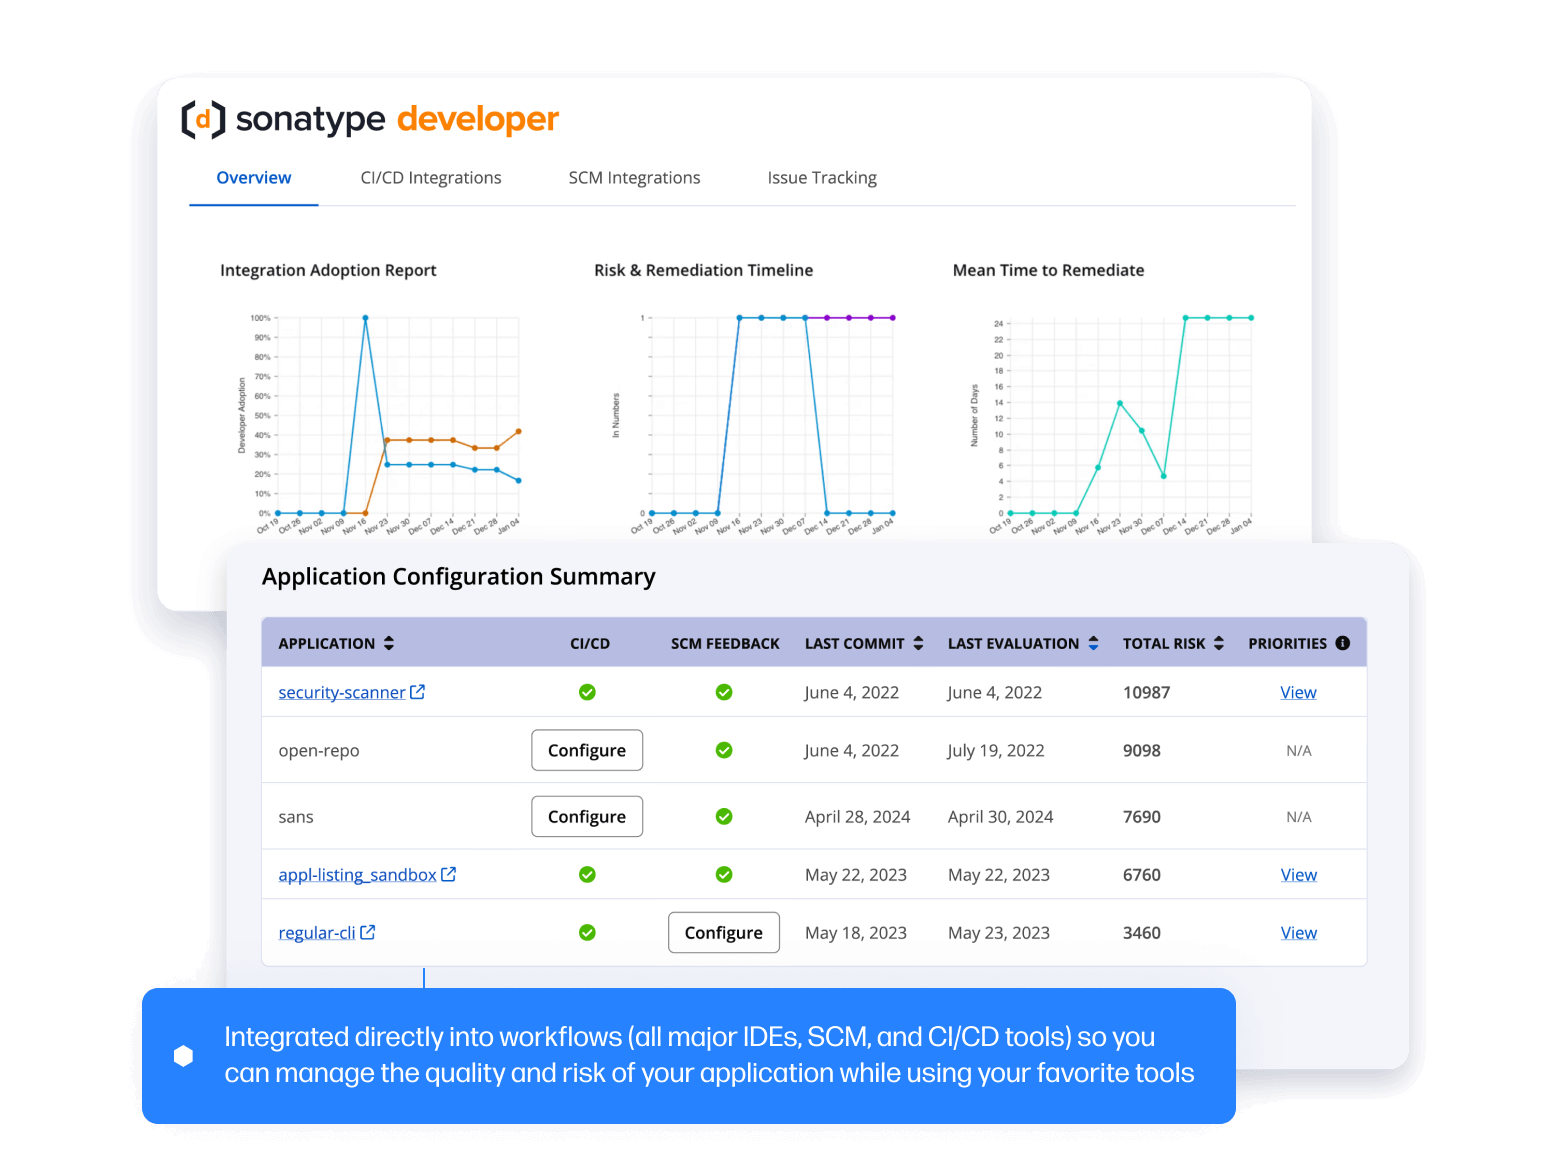
Task: Open the regular-cli application link
Action: point(317,933)
